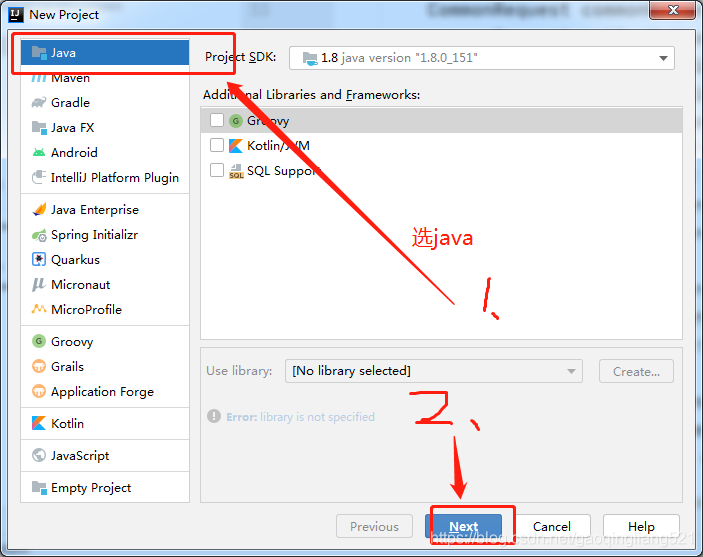
Task: Select the Java project type icon
Action: 39,53
